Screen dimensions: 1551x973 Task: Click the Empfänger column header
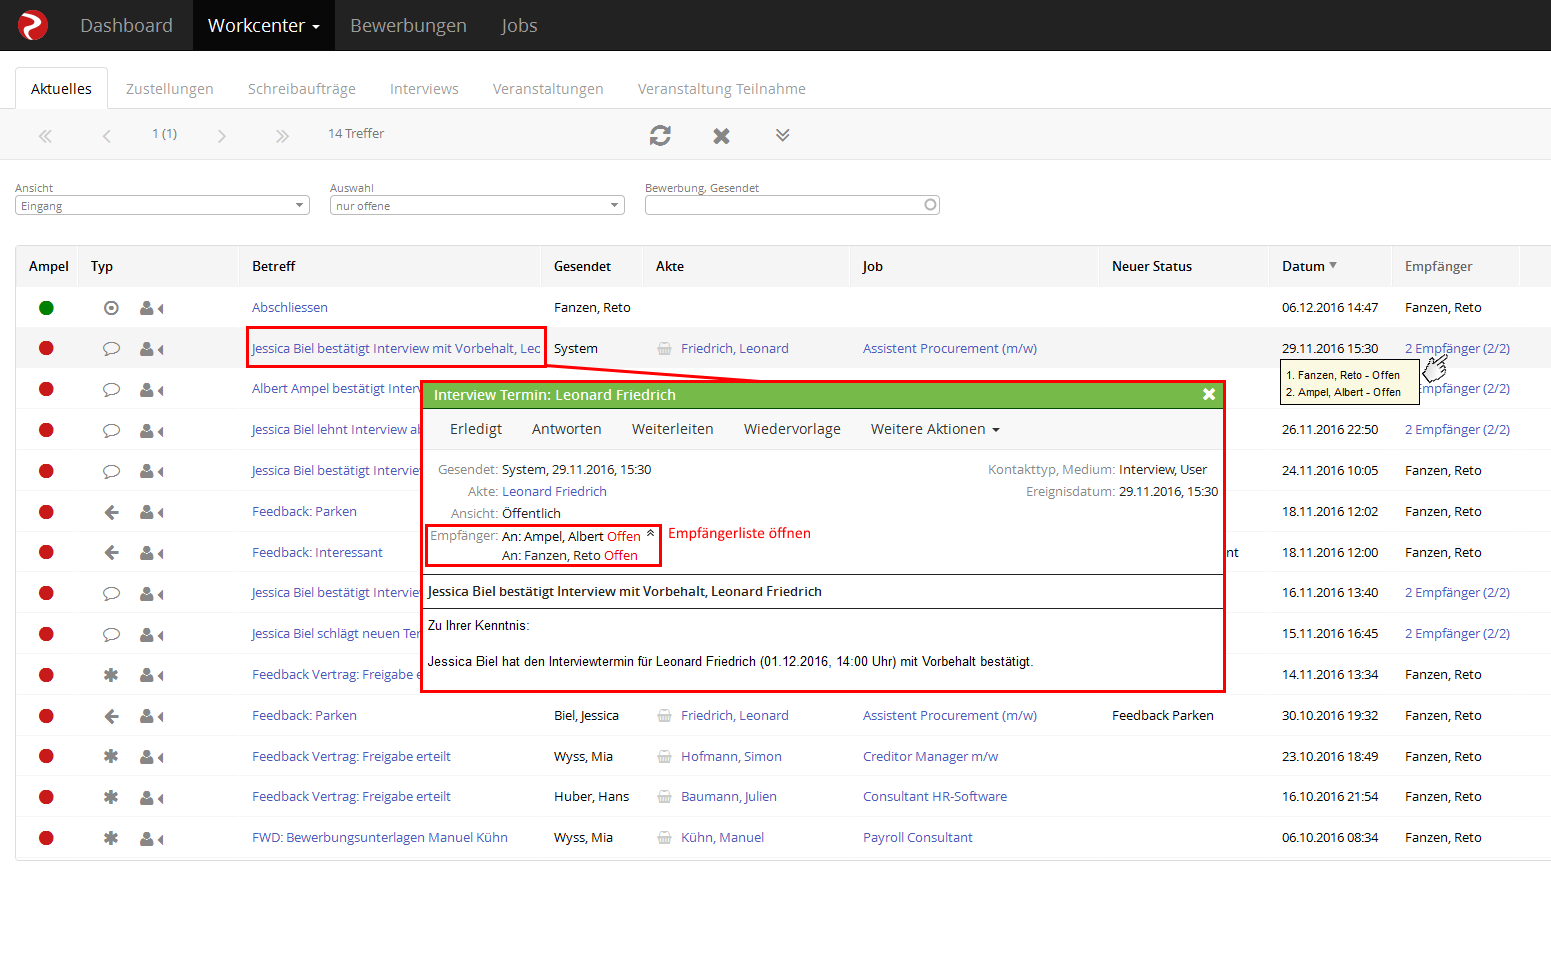click(1438, 266)
